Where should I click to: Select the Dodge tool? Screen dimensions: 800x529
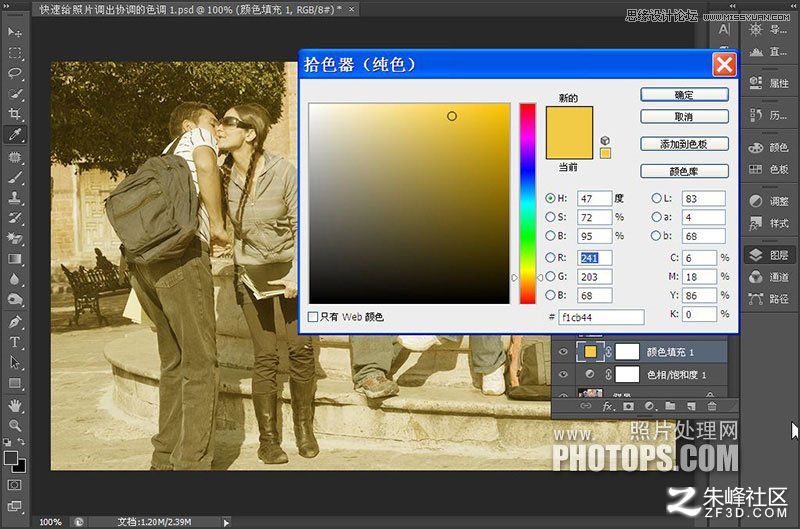click(15, 299)
